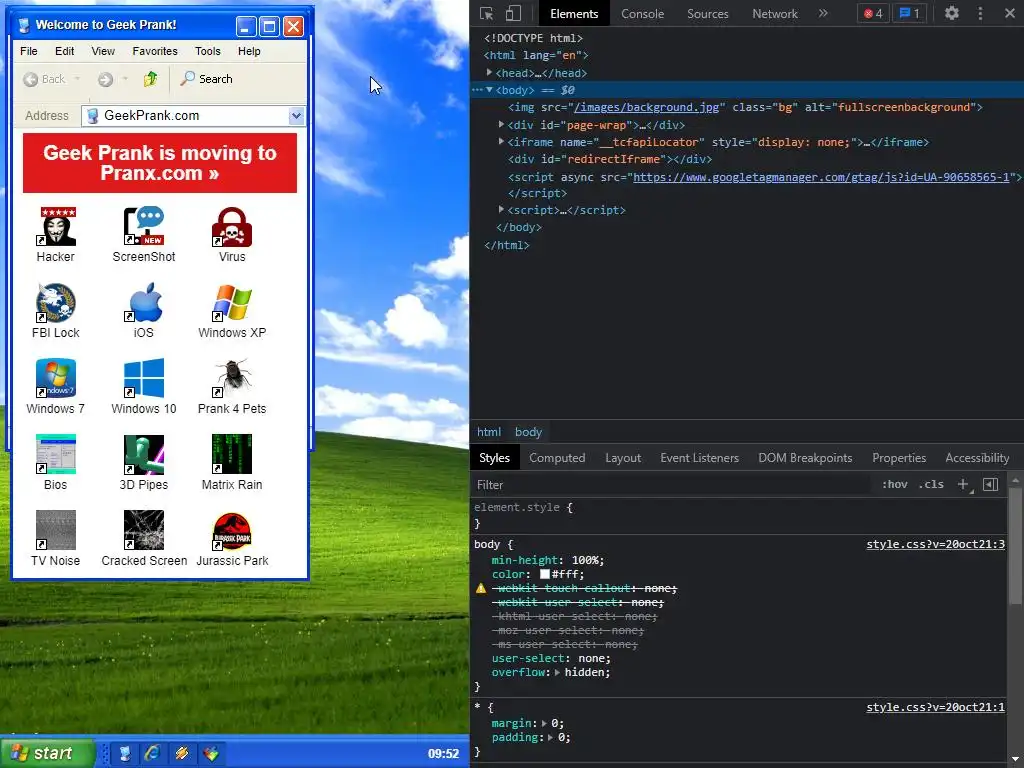Open the Forward button history dropdown
Screen dimensions: 1024x768
pyautogui.click(x=125, y=79)
